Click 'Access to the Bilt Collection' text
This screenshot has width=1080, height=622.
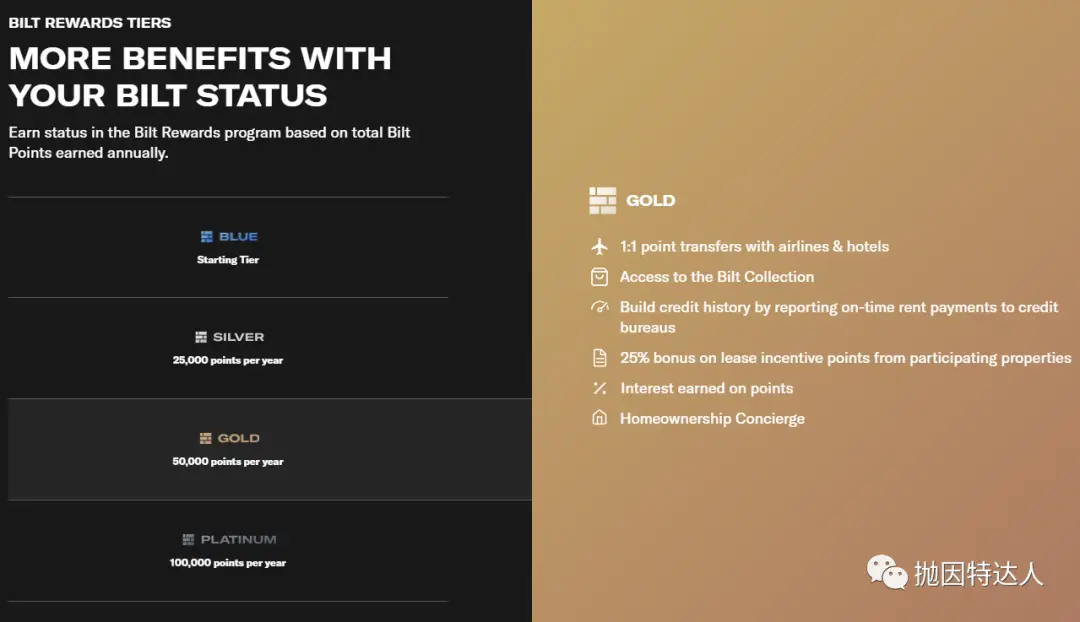(717, 277)
